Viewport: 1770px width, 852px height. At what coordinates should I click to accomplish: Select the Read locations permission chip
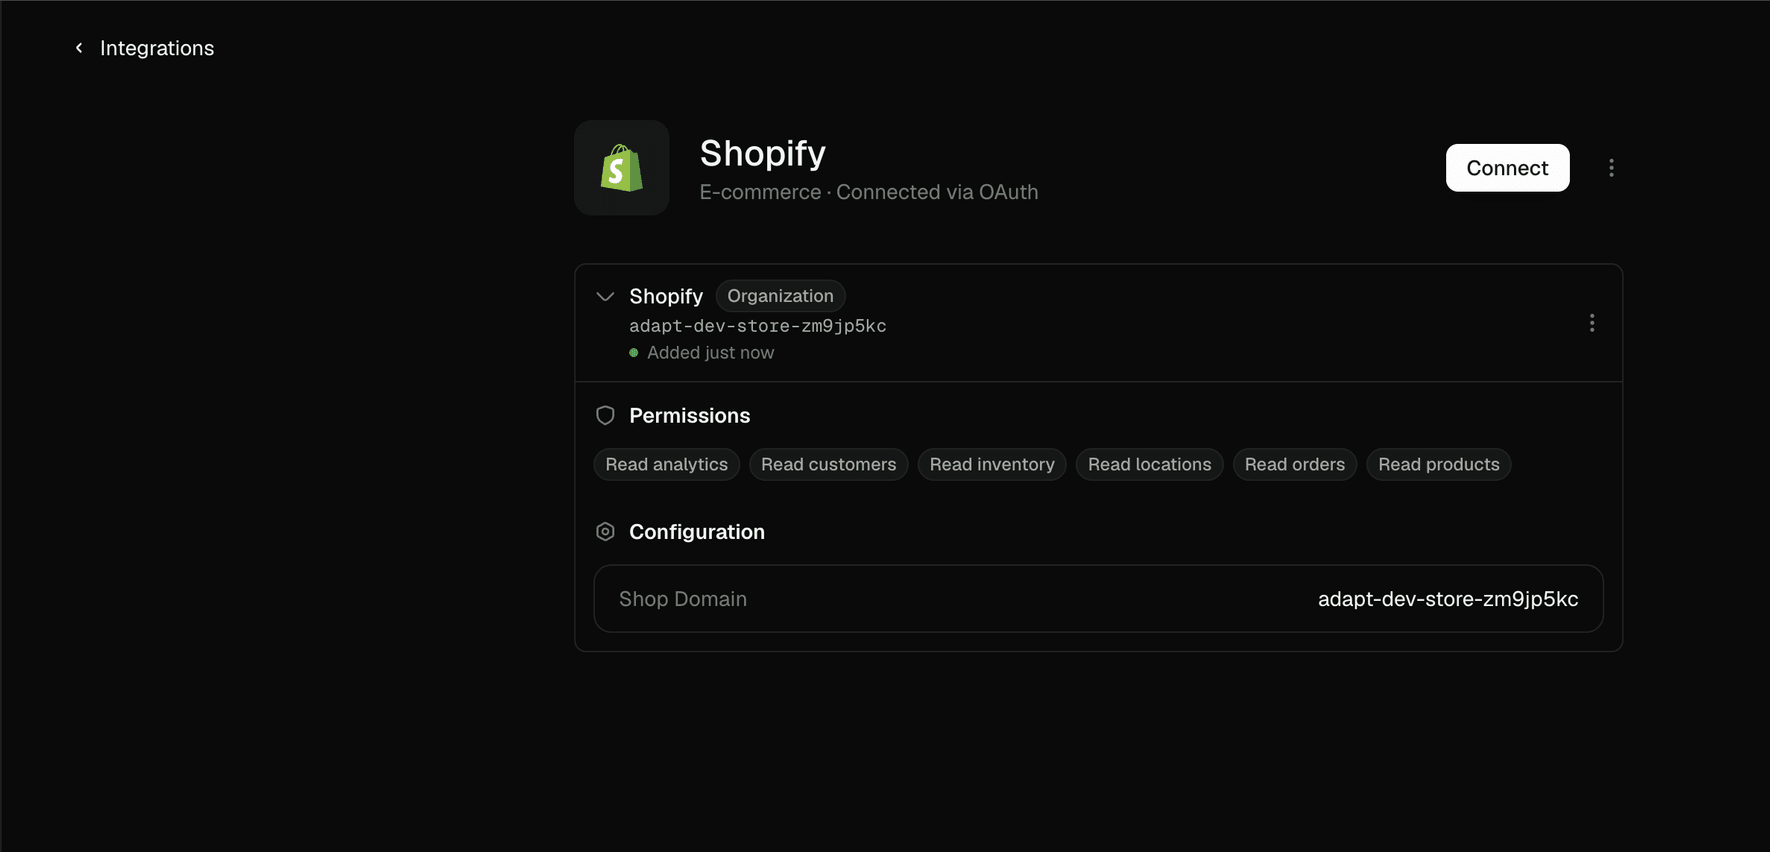coord(1149,464)
